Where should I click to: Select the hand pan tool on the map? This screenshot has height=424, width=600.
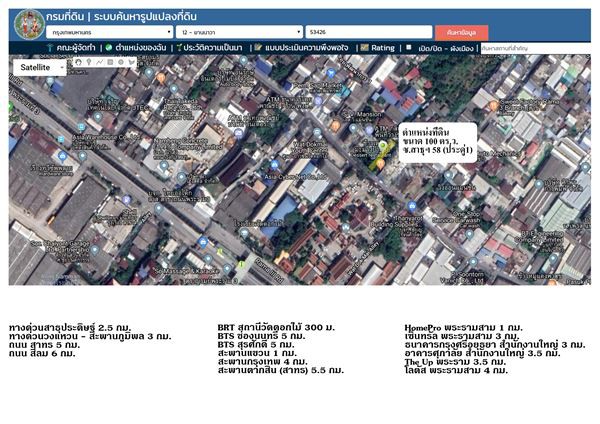[78, 62]
